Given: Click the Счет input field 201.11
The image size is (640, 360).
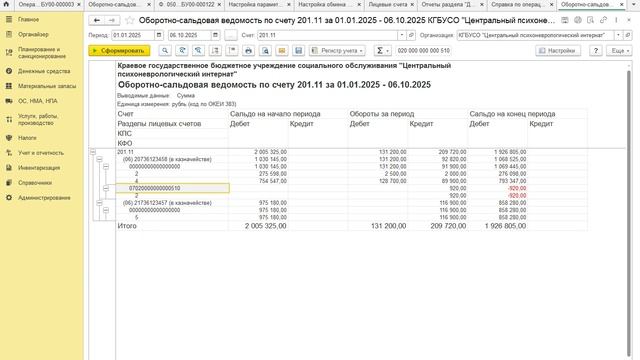Looking at the screenshot, I should click(x=327, y=35).
